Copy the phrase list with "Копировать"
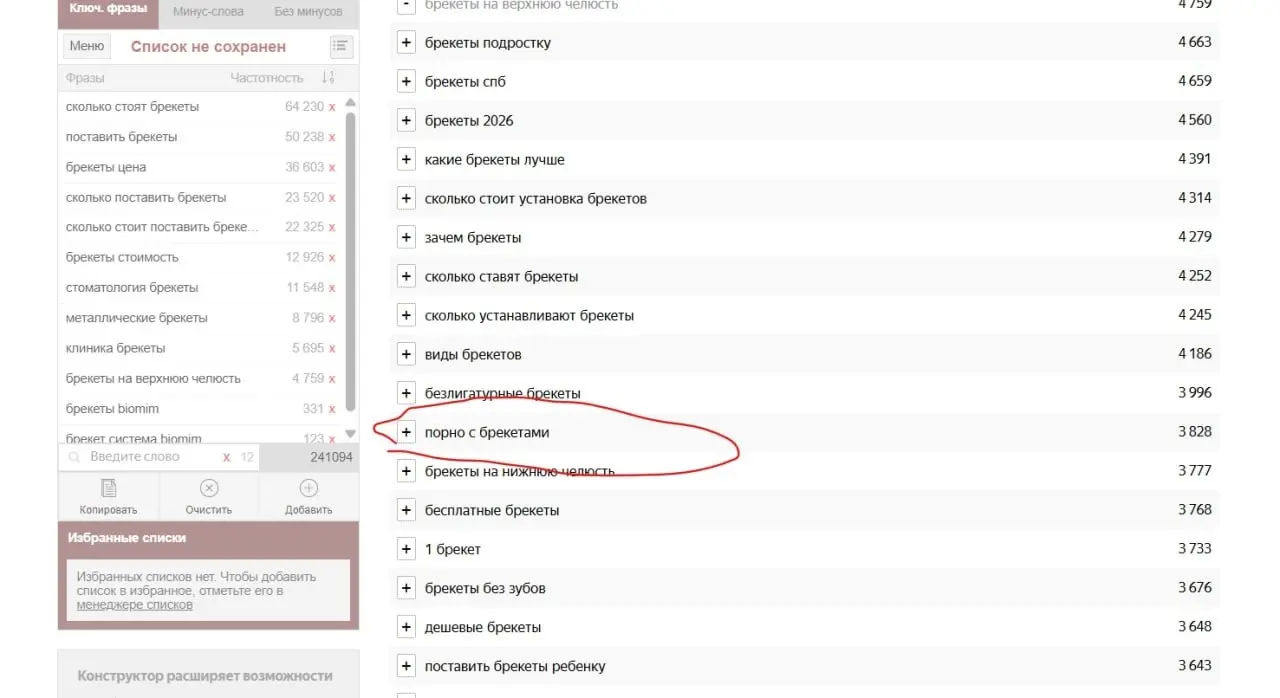The image size is (1280, 698). click(x=108, y=497)
